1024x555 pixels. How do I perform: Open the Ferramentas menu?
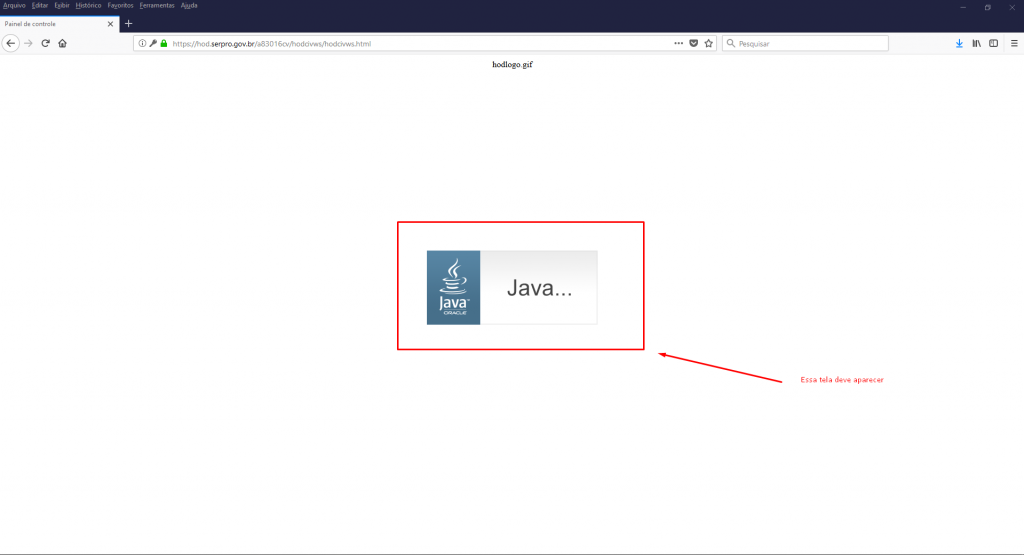point(156,6)
